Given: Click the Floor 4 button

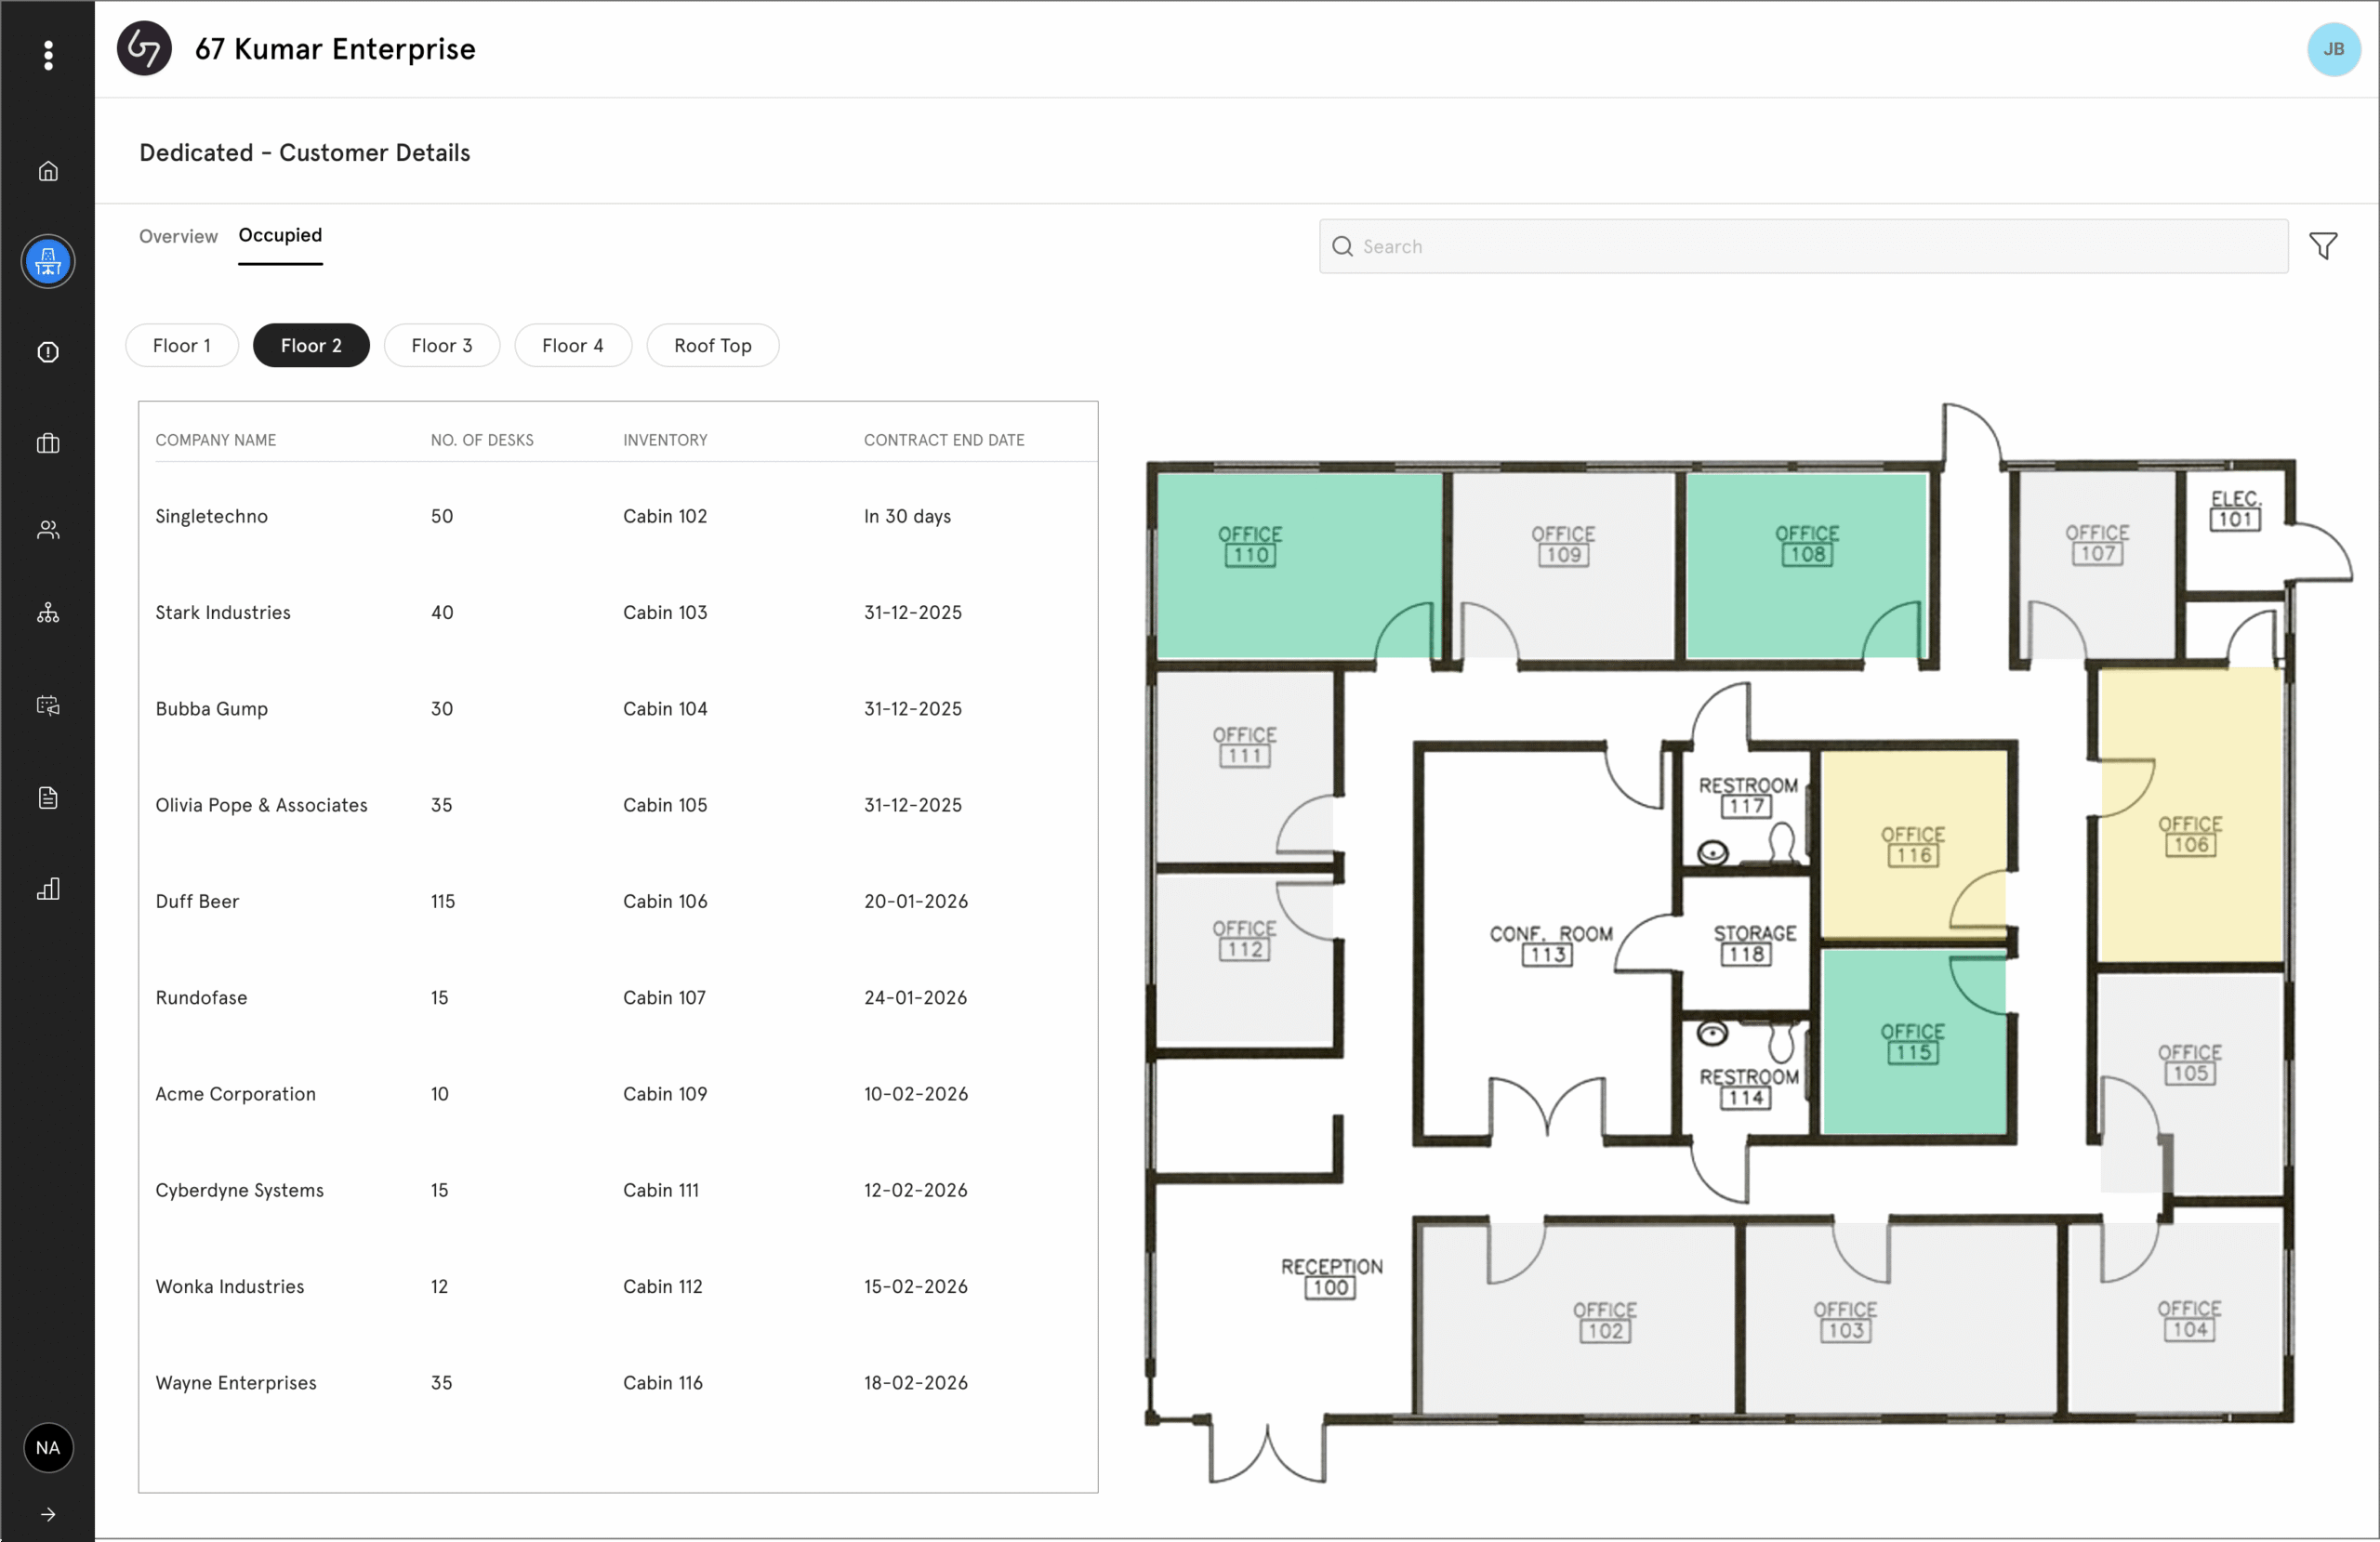Looking at the screenshot, I should pyautogui.click(x=573, y=345).
